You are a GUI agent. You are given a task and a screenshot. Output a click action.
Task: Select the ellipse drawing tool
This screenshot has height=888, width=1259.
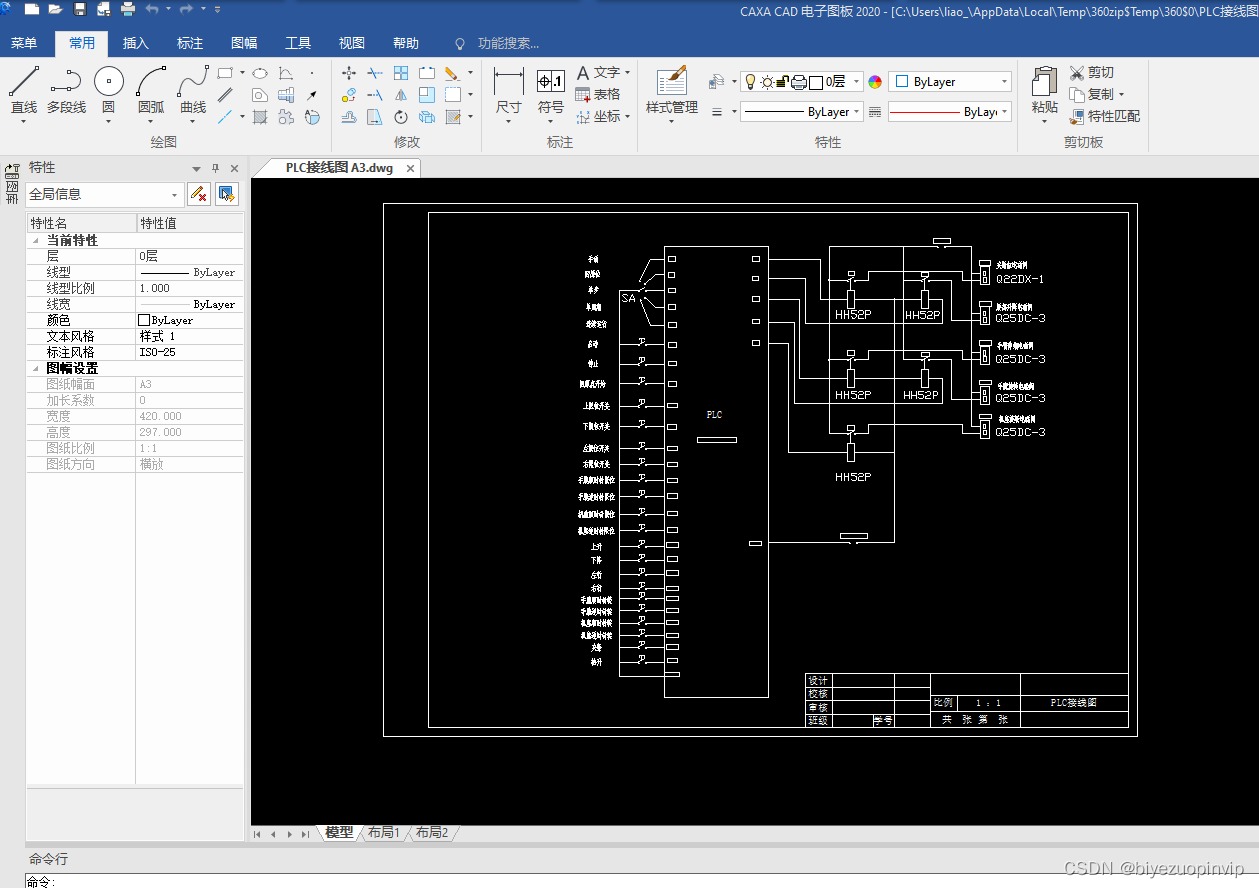pos(260,73)
